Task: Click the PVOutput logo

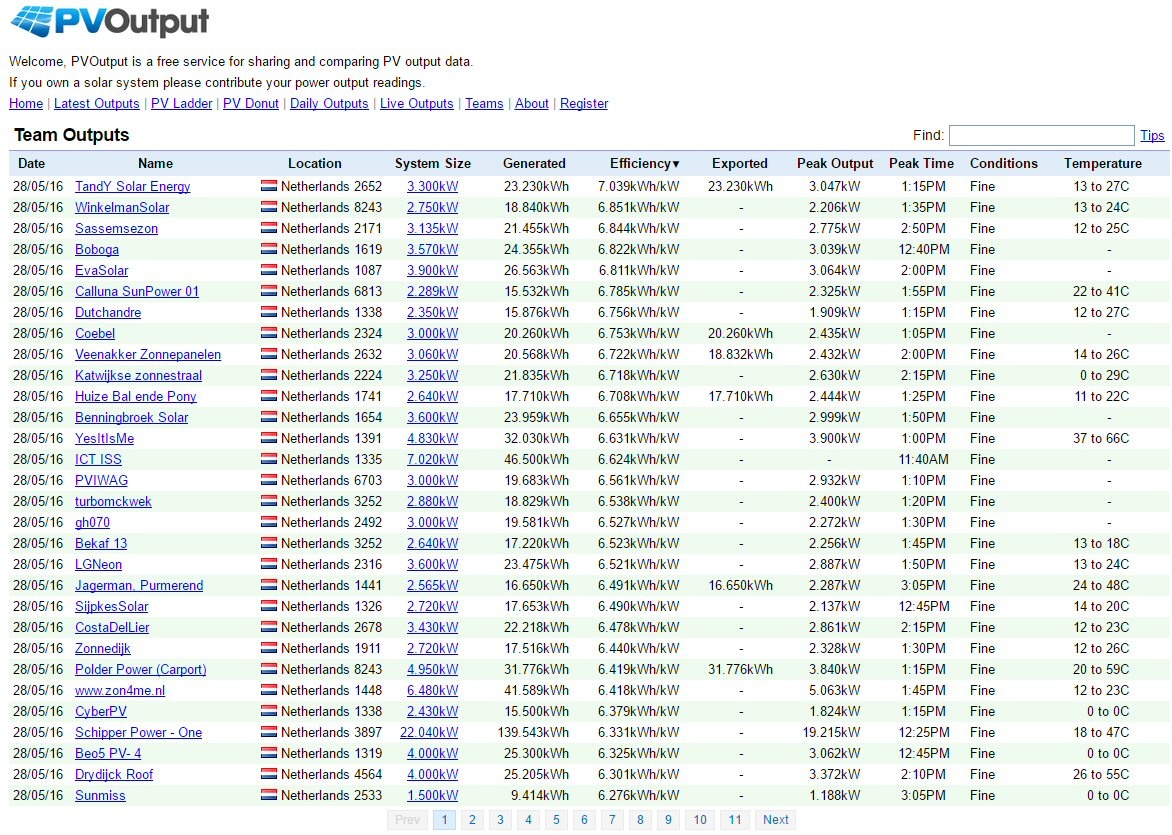Action: pyautogui.click(x=110, y=22)
